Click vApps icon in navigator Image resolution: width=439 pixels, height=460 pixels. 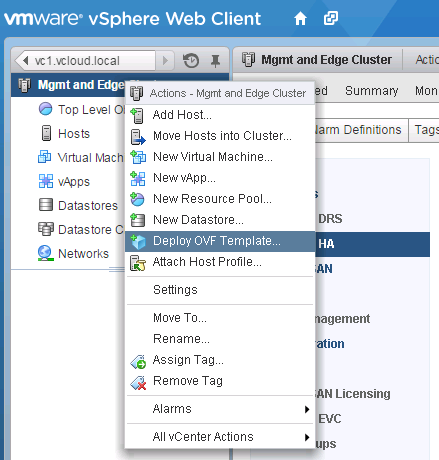tap(46, 181)
